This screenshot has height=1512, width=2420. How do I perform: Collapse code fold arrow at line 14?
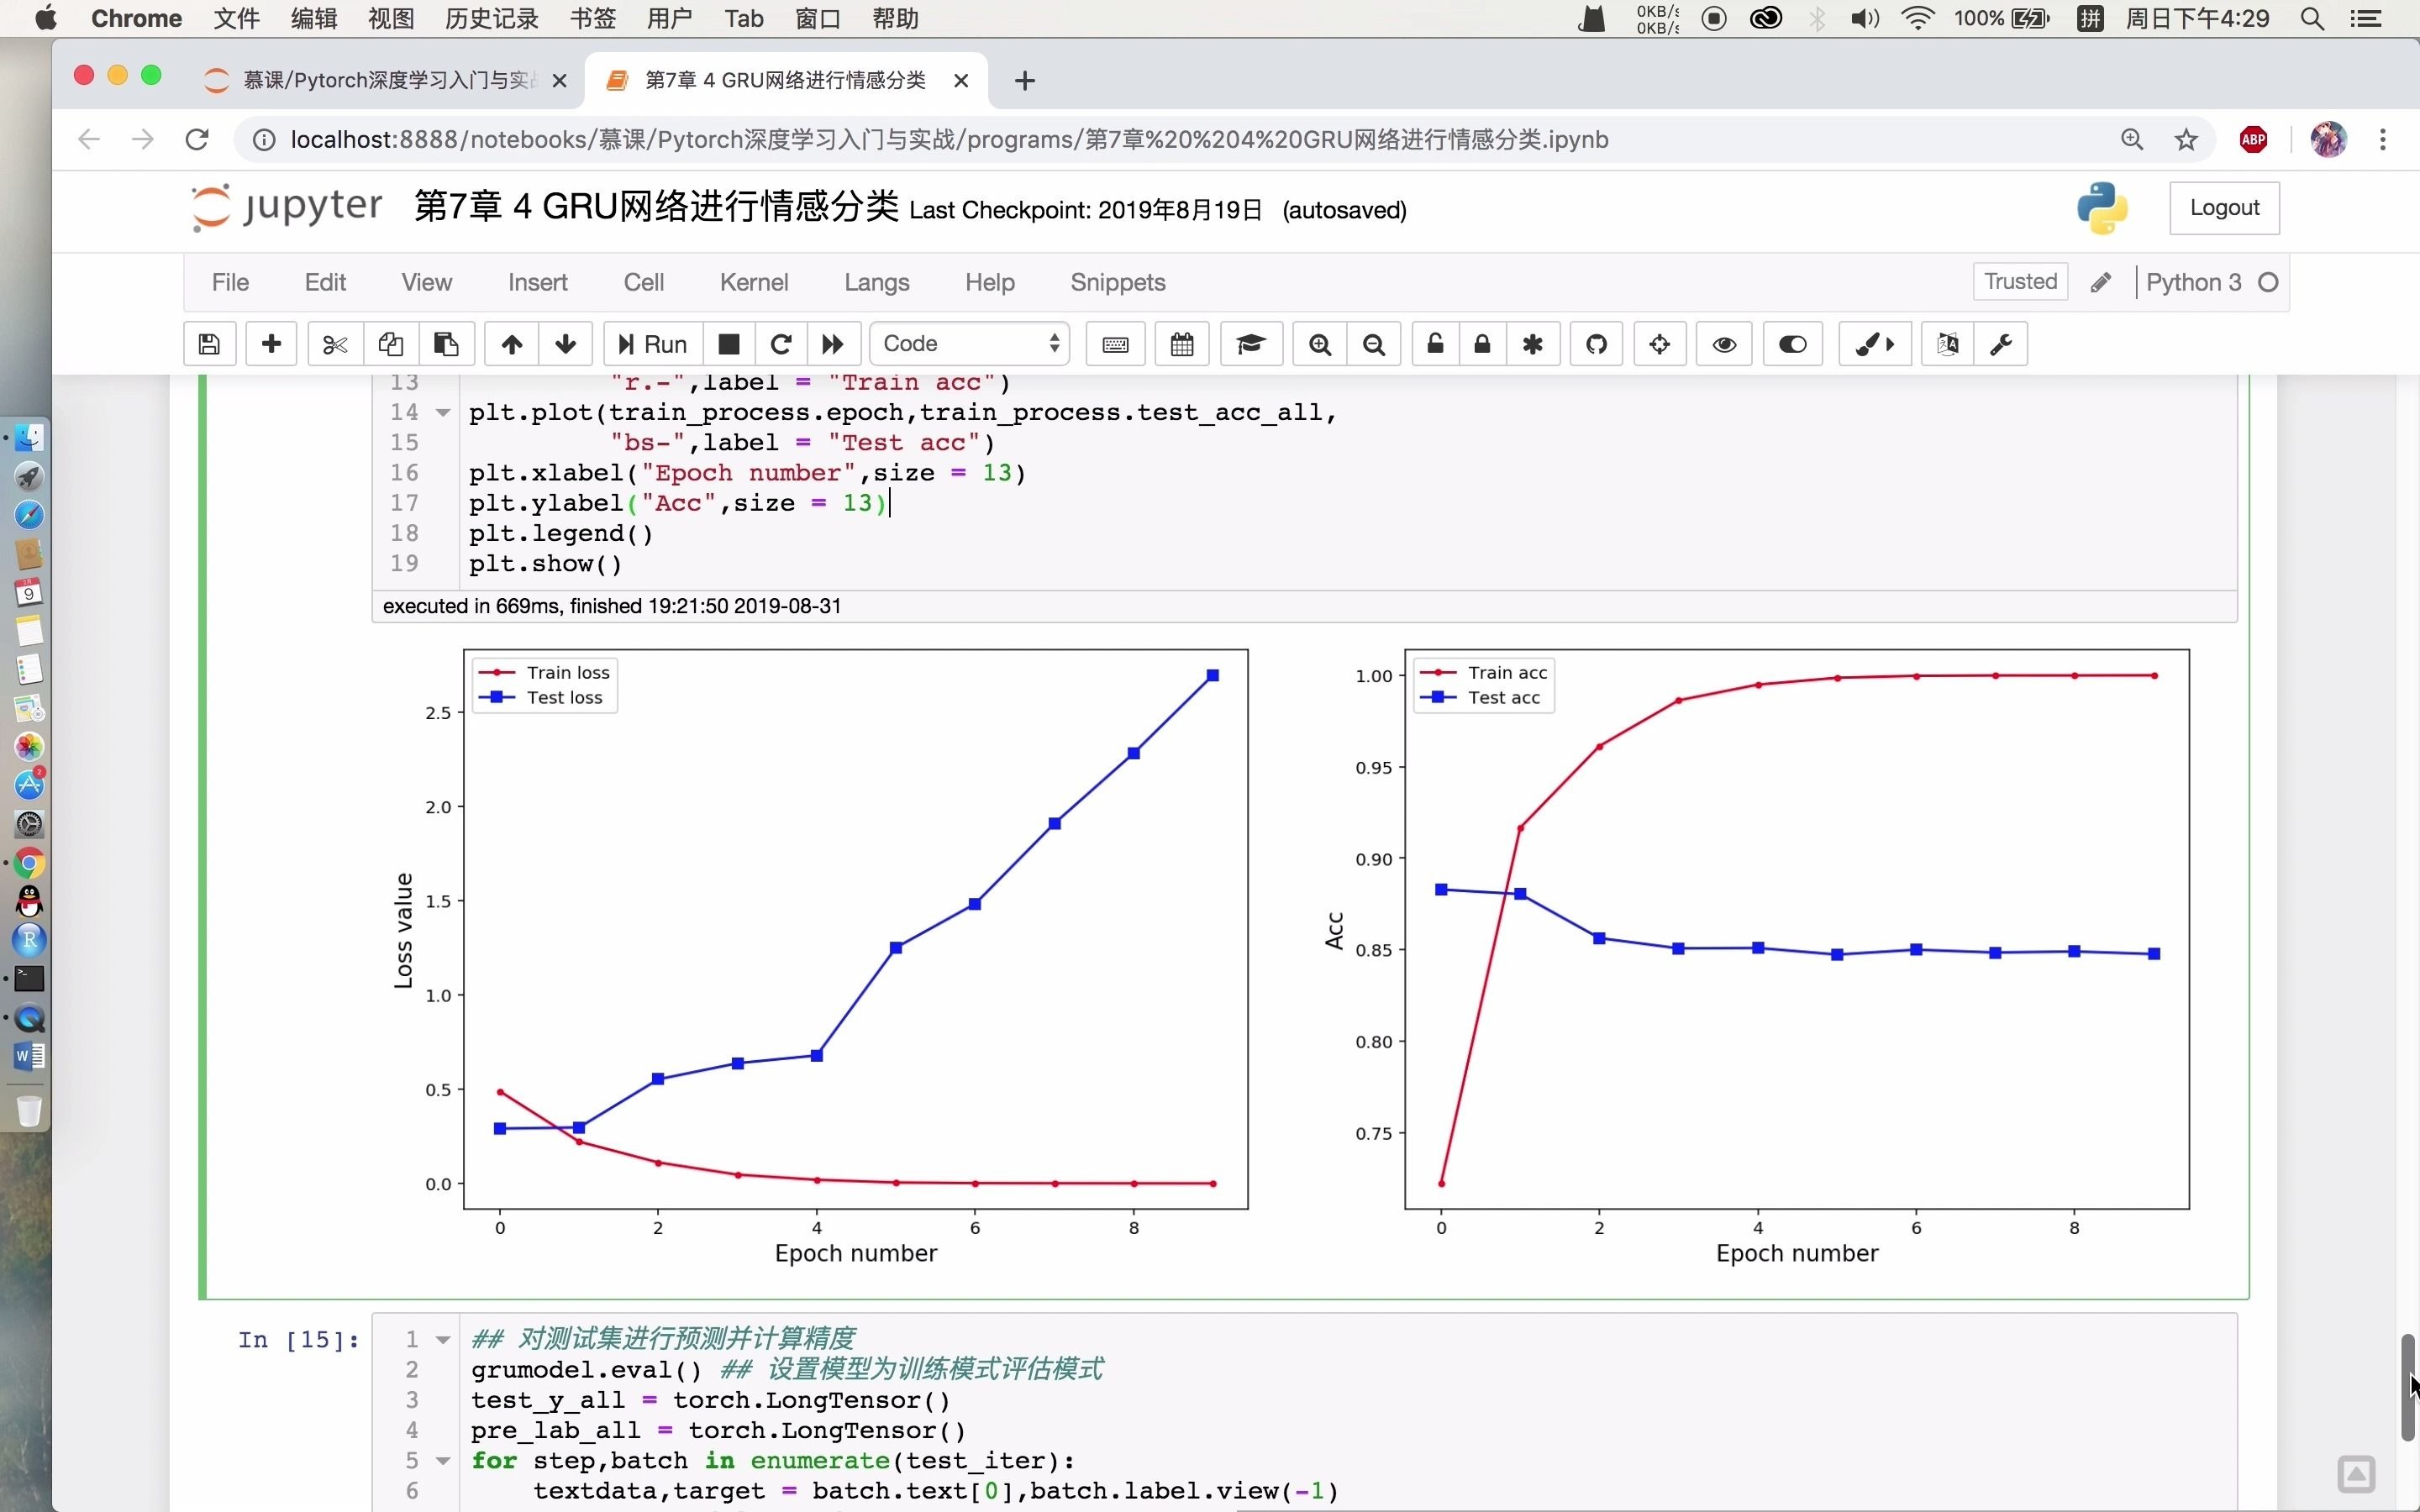click(443, 413)
